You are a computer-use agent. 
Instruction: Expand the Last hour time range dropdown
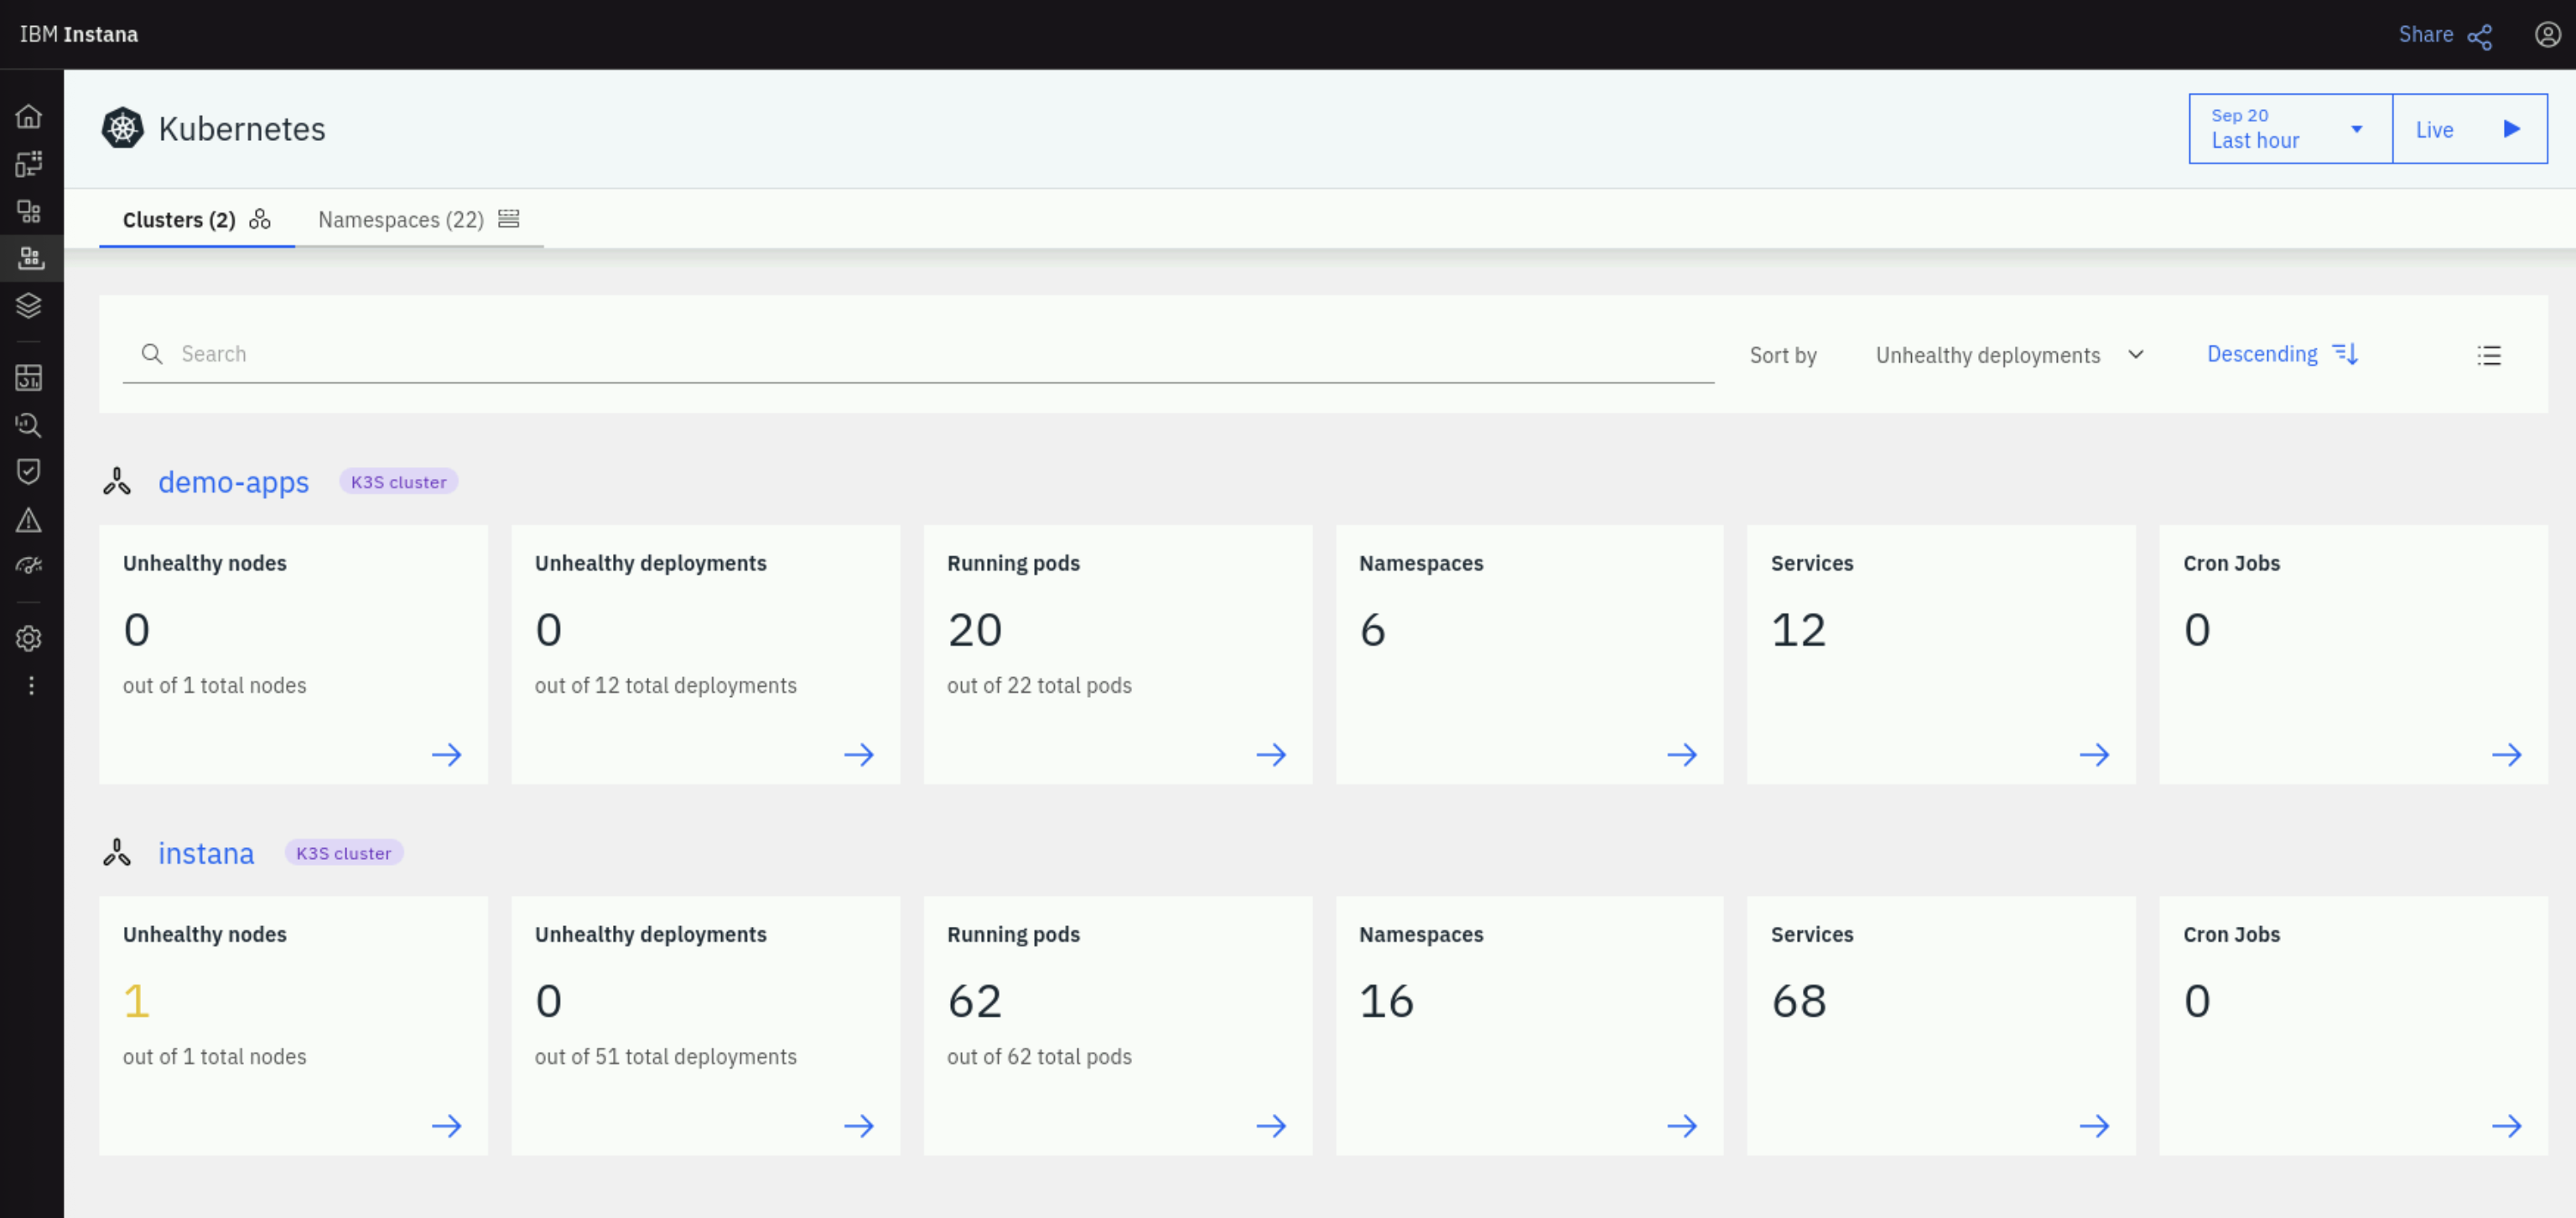[2289, 129]
